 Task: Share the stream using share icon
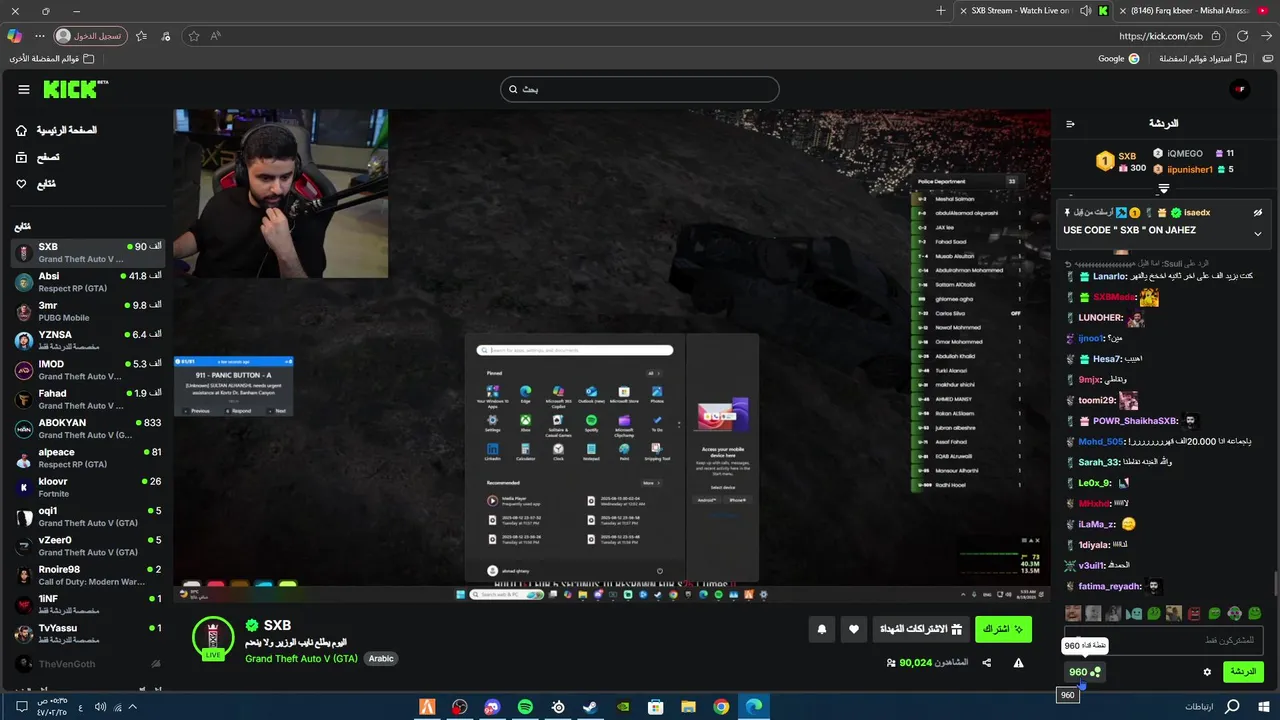tap(987, 663)
